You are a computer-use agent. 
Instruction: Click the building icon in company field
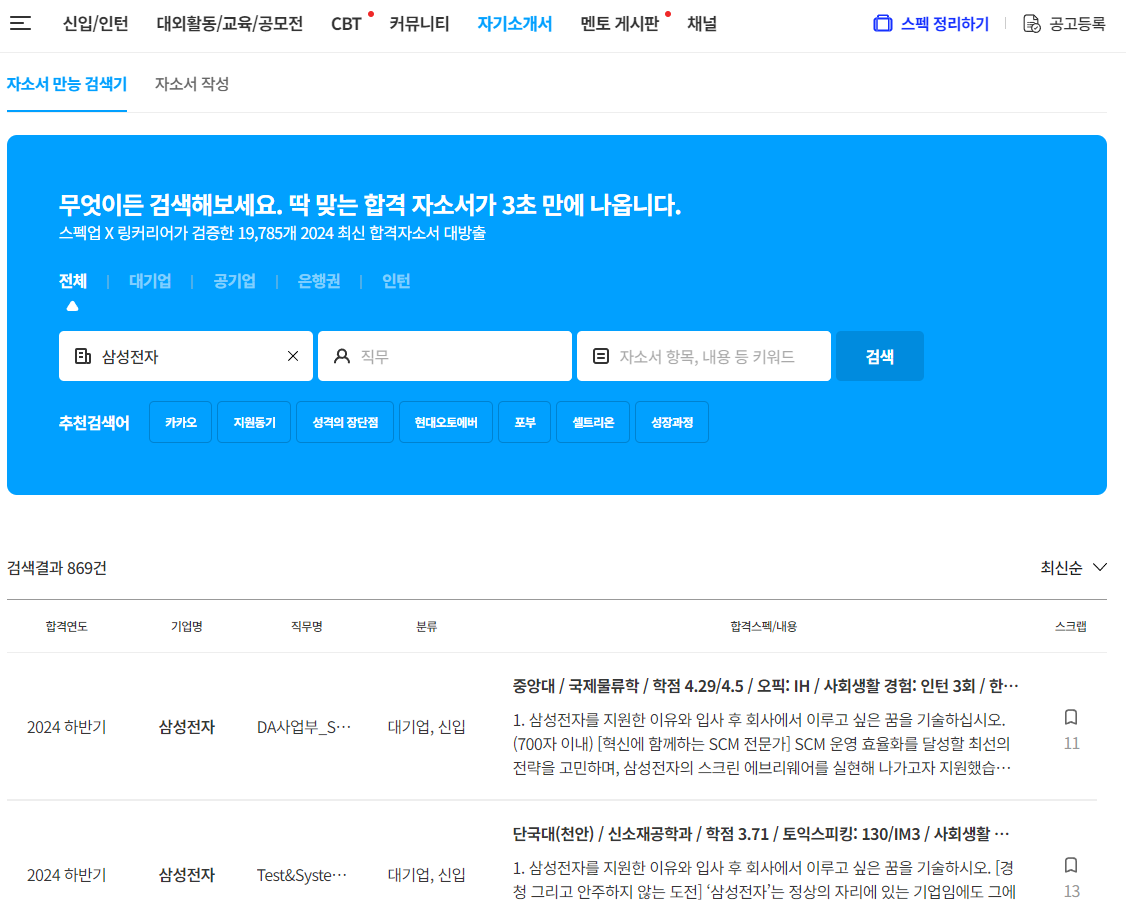click(x=83, y=356)
